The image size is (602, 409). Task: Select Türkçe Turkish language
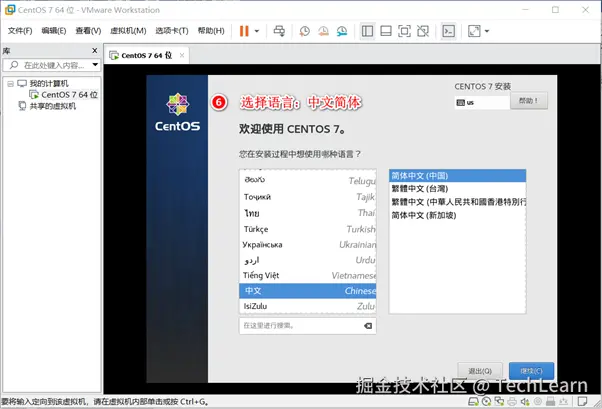(308, 229)
